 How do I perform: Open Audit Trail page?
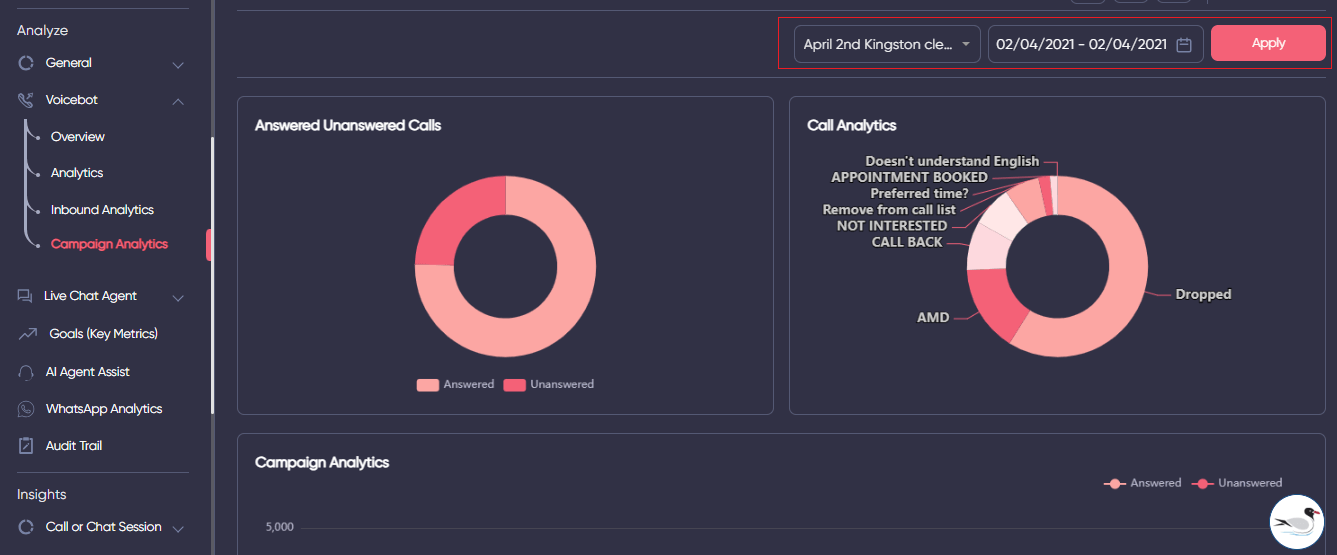coord(74,446)
